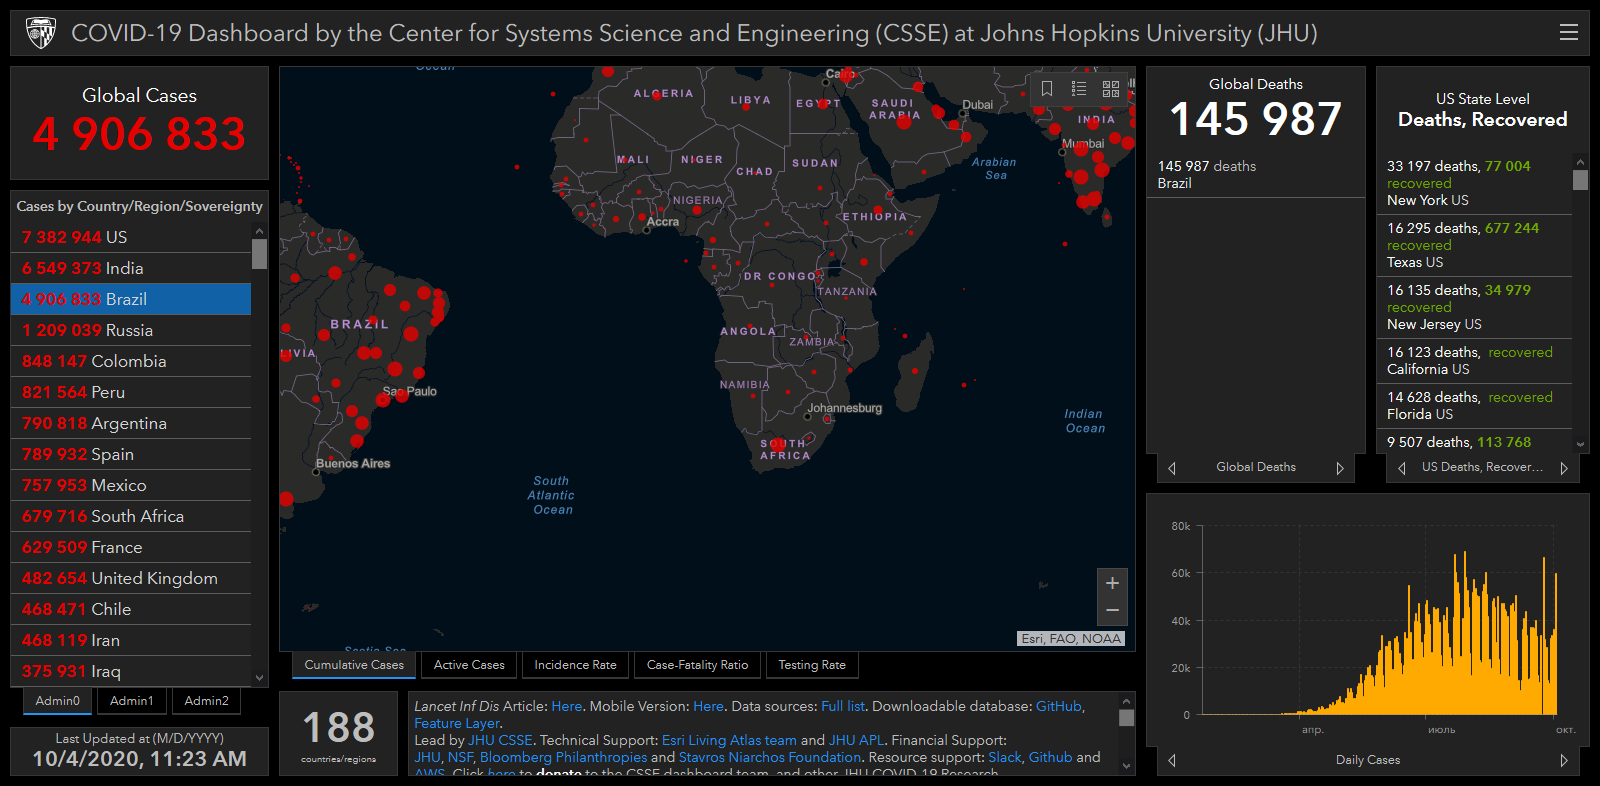
Task: Select United Kingdom in the country list
Action: (131, 578)
